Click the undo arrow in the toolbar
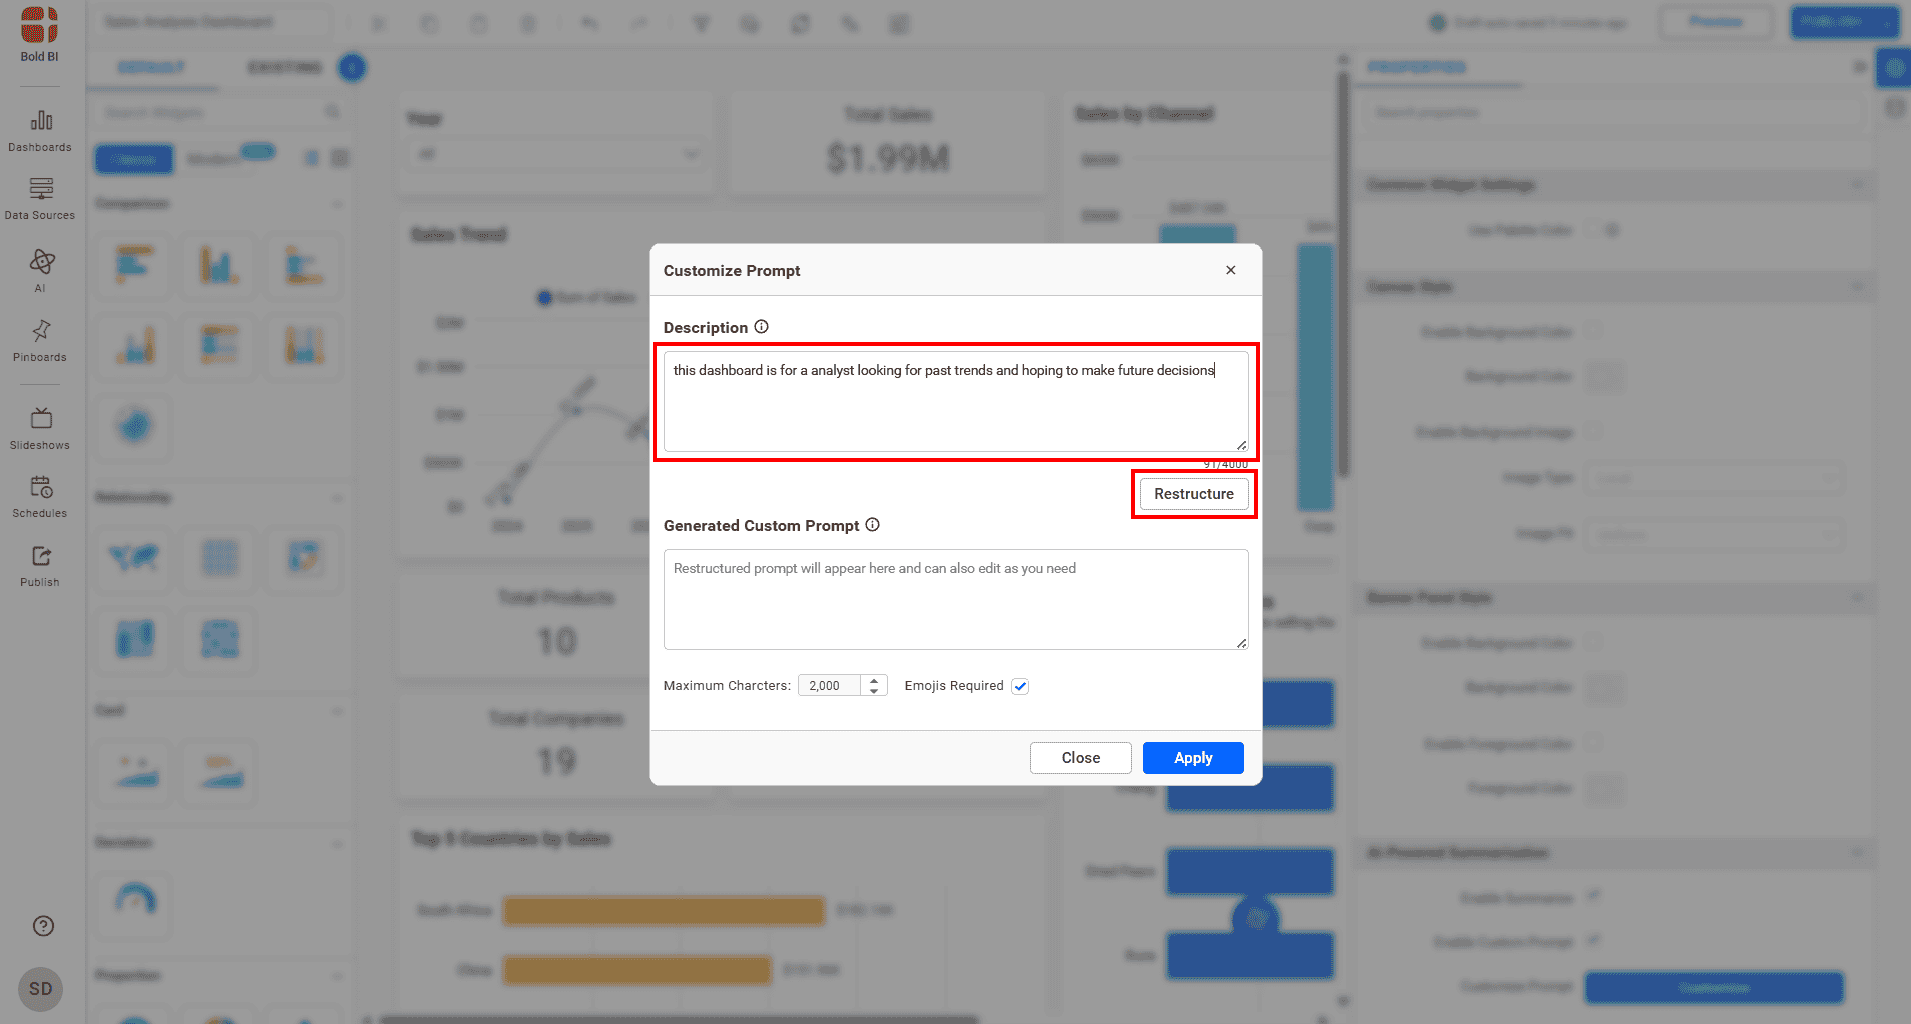 pos(589,23)
